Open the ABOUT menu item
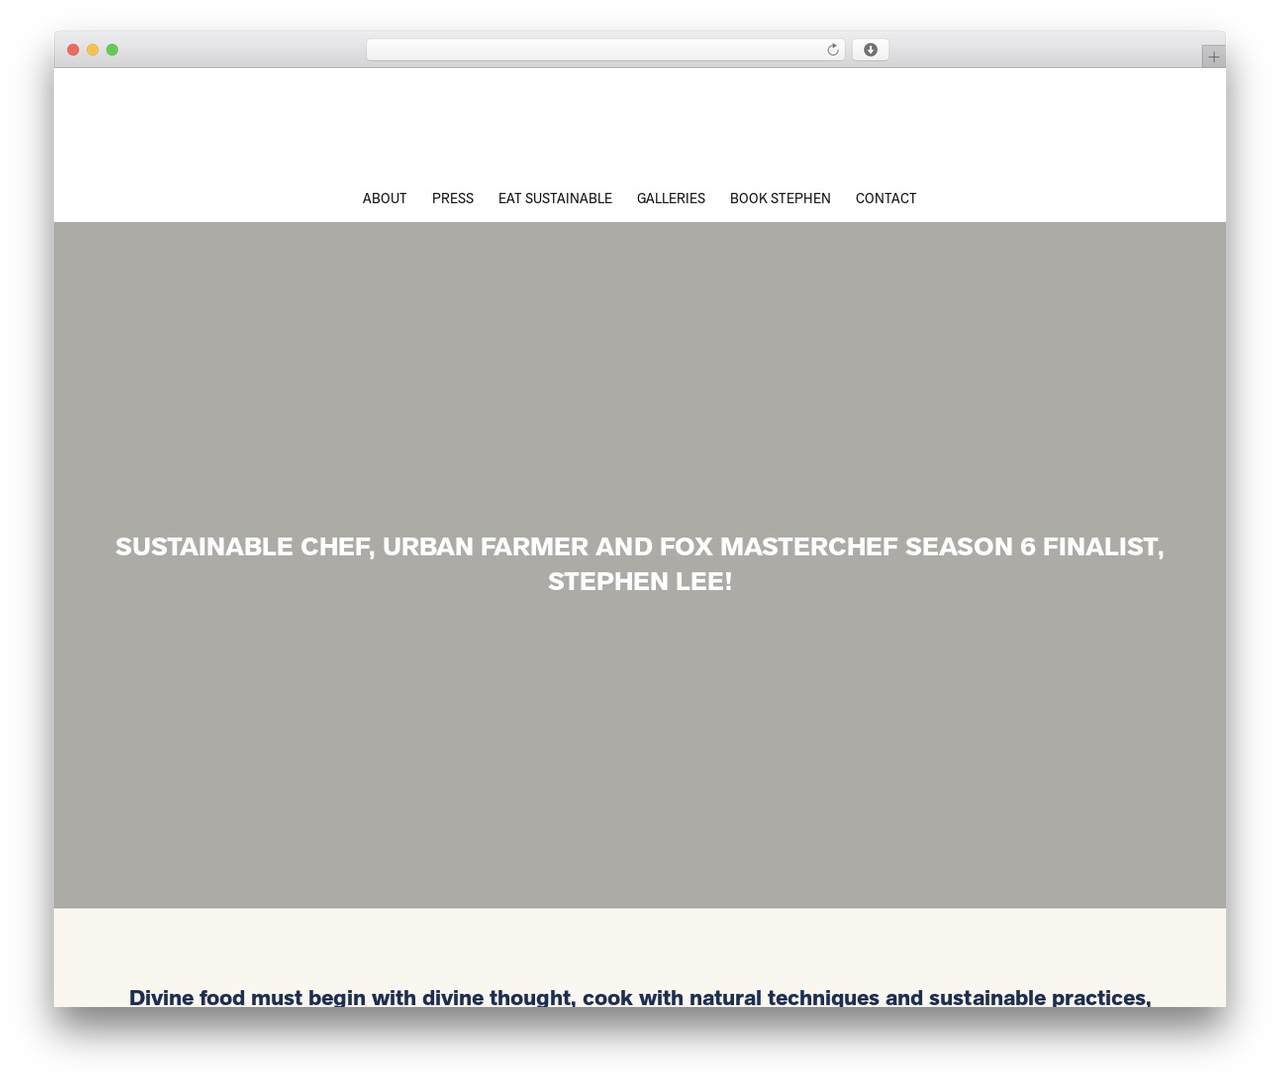Screen dimensions: 1280x1084 coord(385,198)
